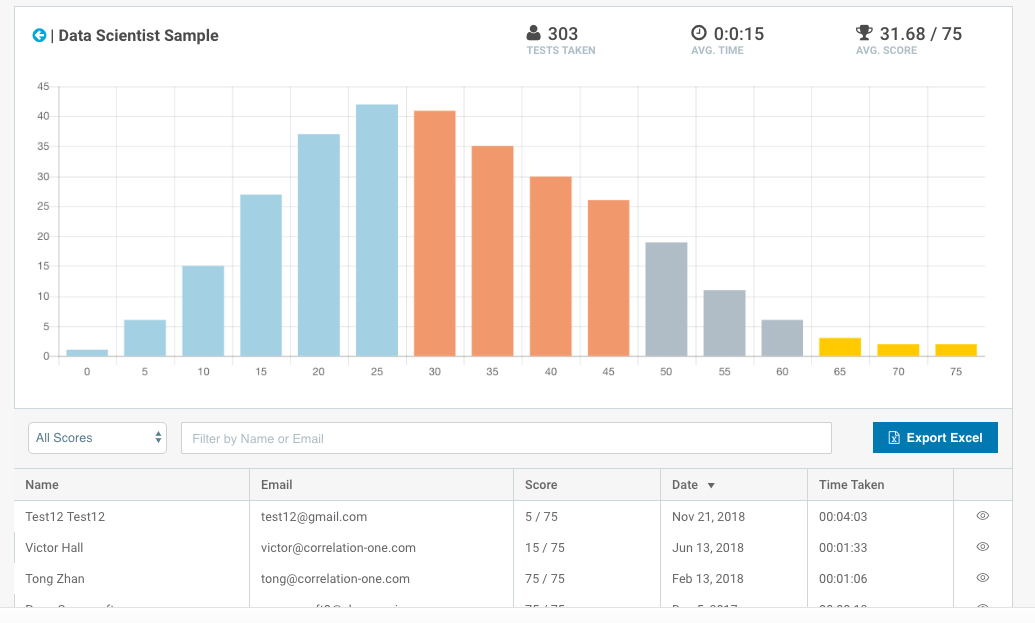This screenshot has height=623, width=1035.
Task: Click the gray bar at score 50
Action: point(666,299)
